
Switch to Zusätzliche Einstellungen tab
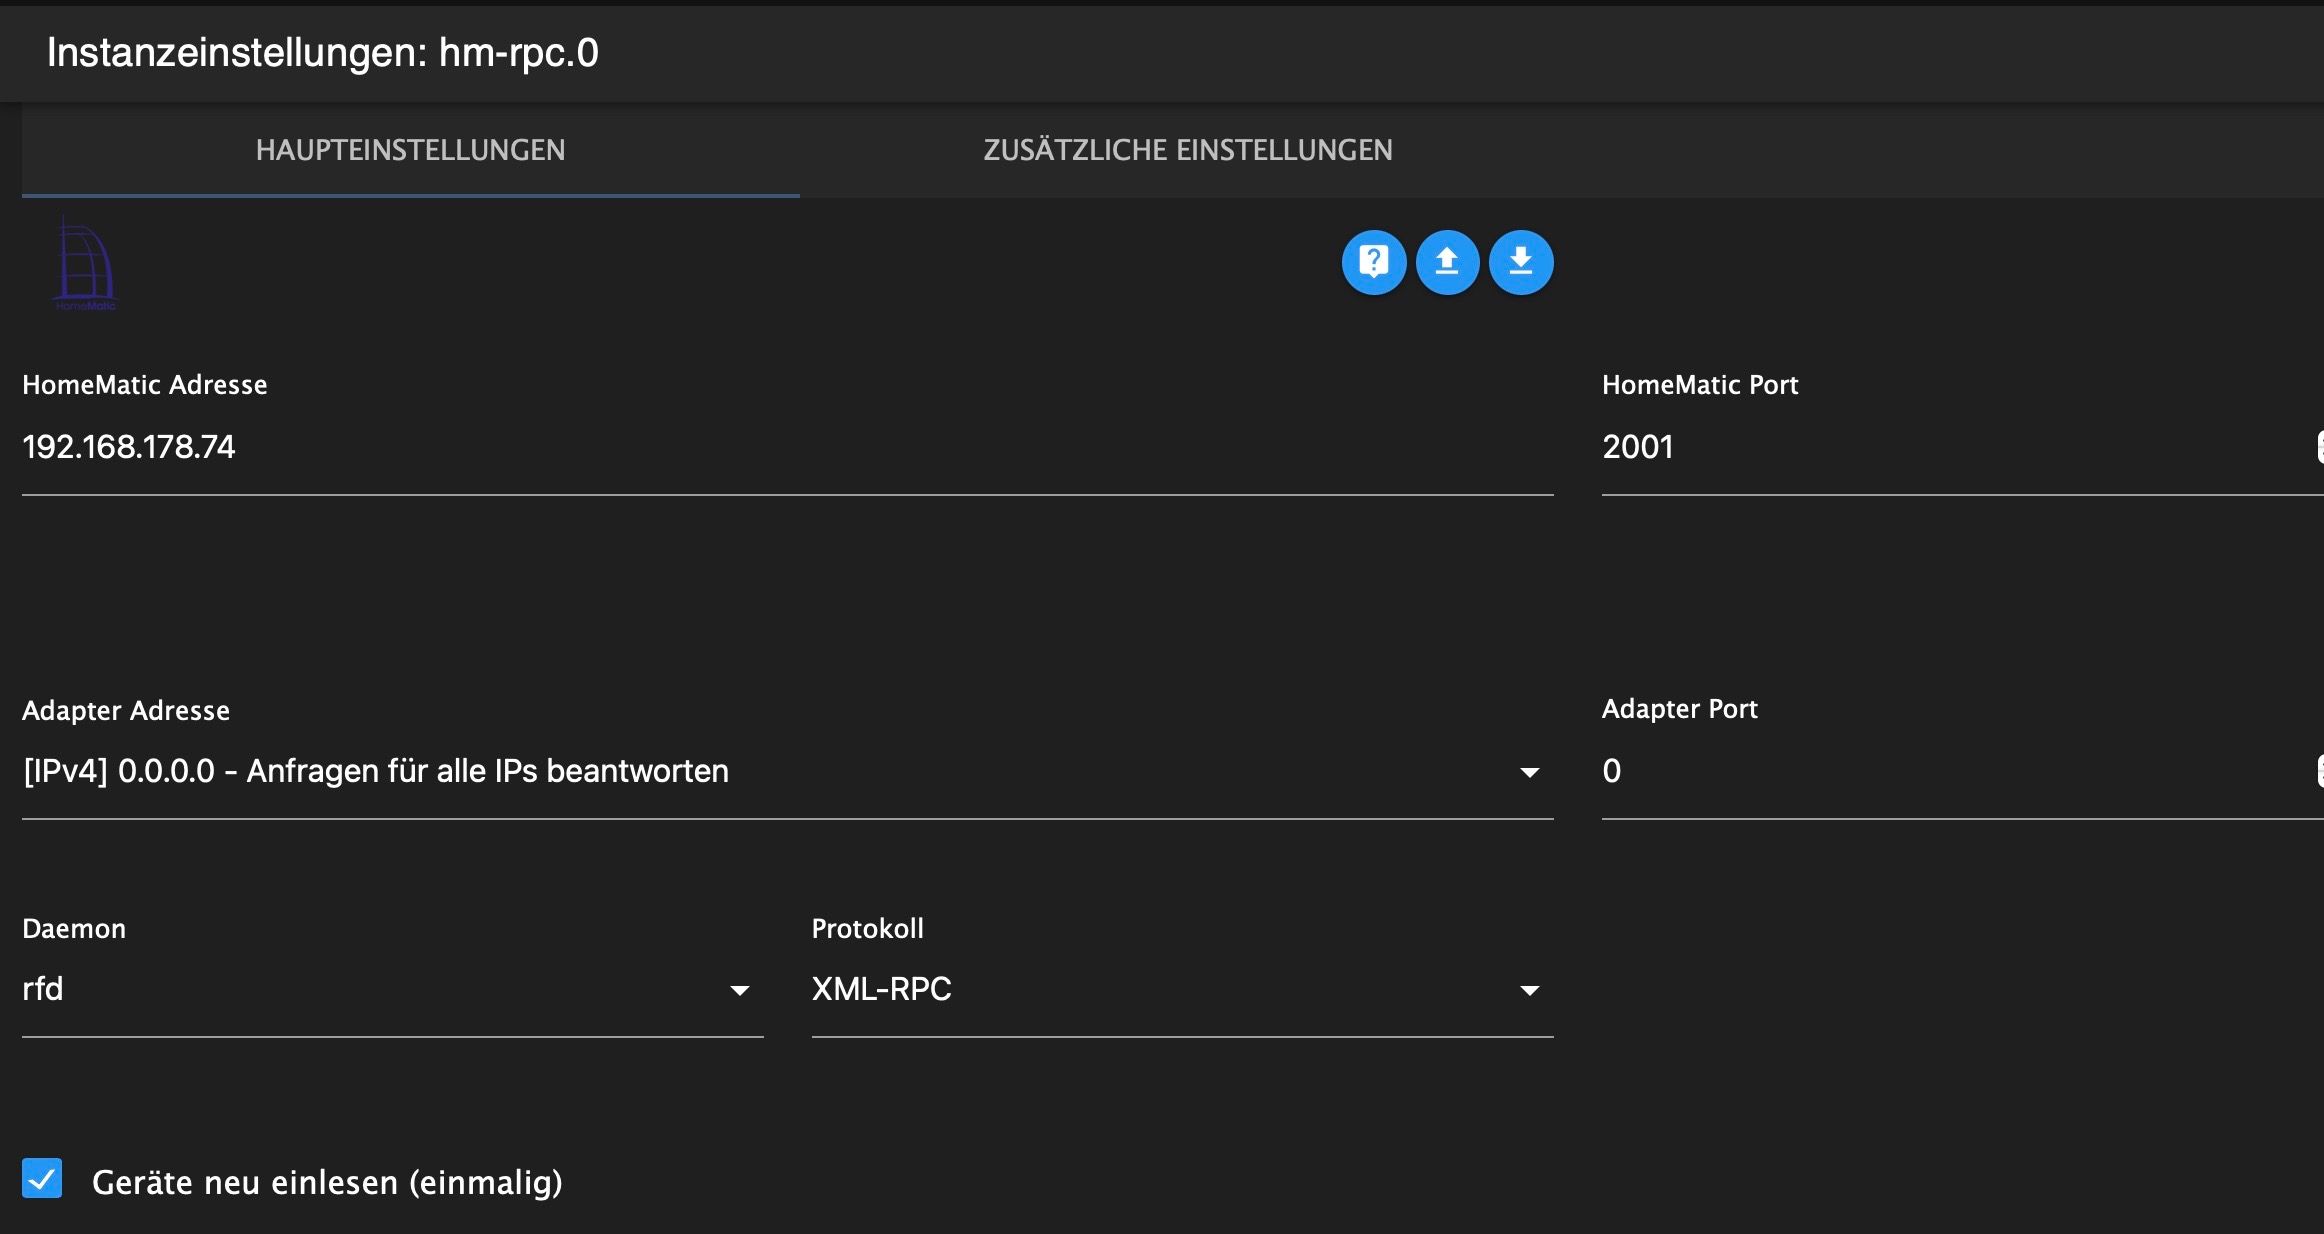1187,150
